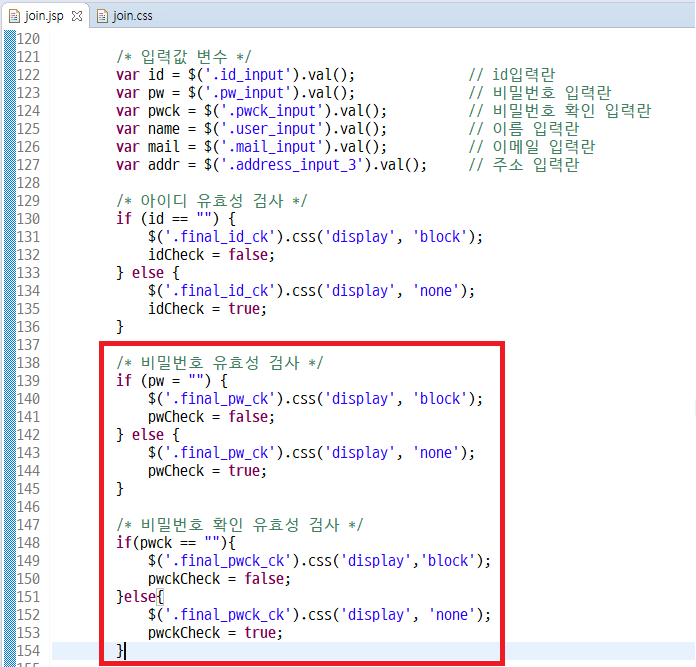This screenshot has width=696, height=667.
Task: Click the 'if (pw = "")' line
Action: (x=172, y=381)
